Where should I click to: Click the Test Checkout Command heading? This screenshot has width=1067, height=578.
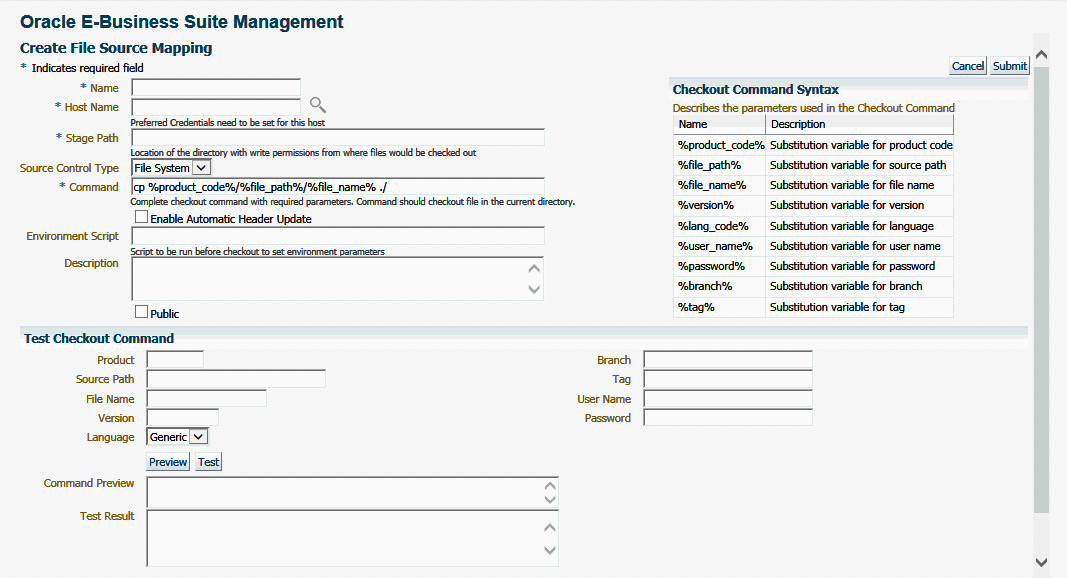pyautogui.click(x=99, y=338)
